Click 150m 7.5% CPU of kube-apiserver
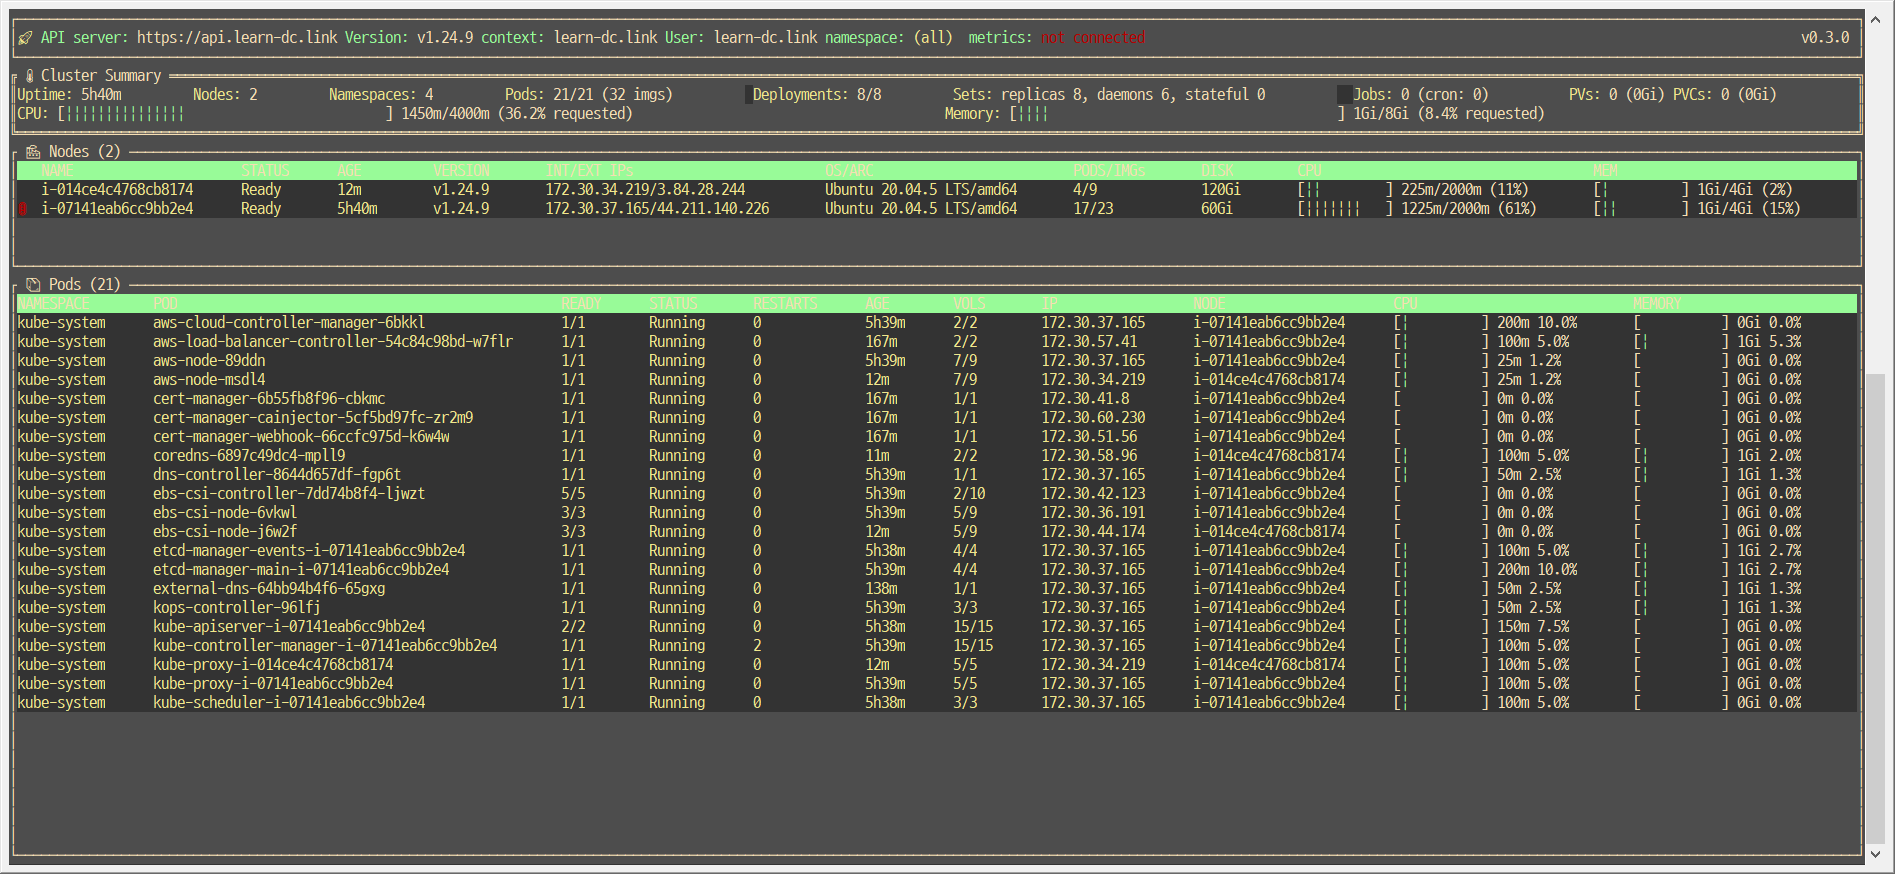Image resolution: width=1895 pixels, height=874 pixels. 1533,627
